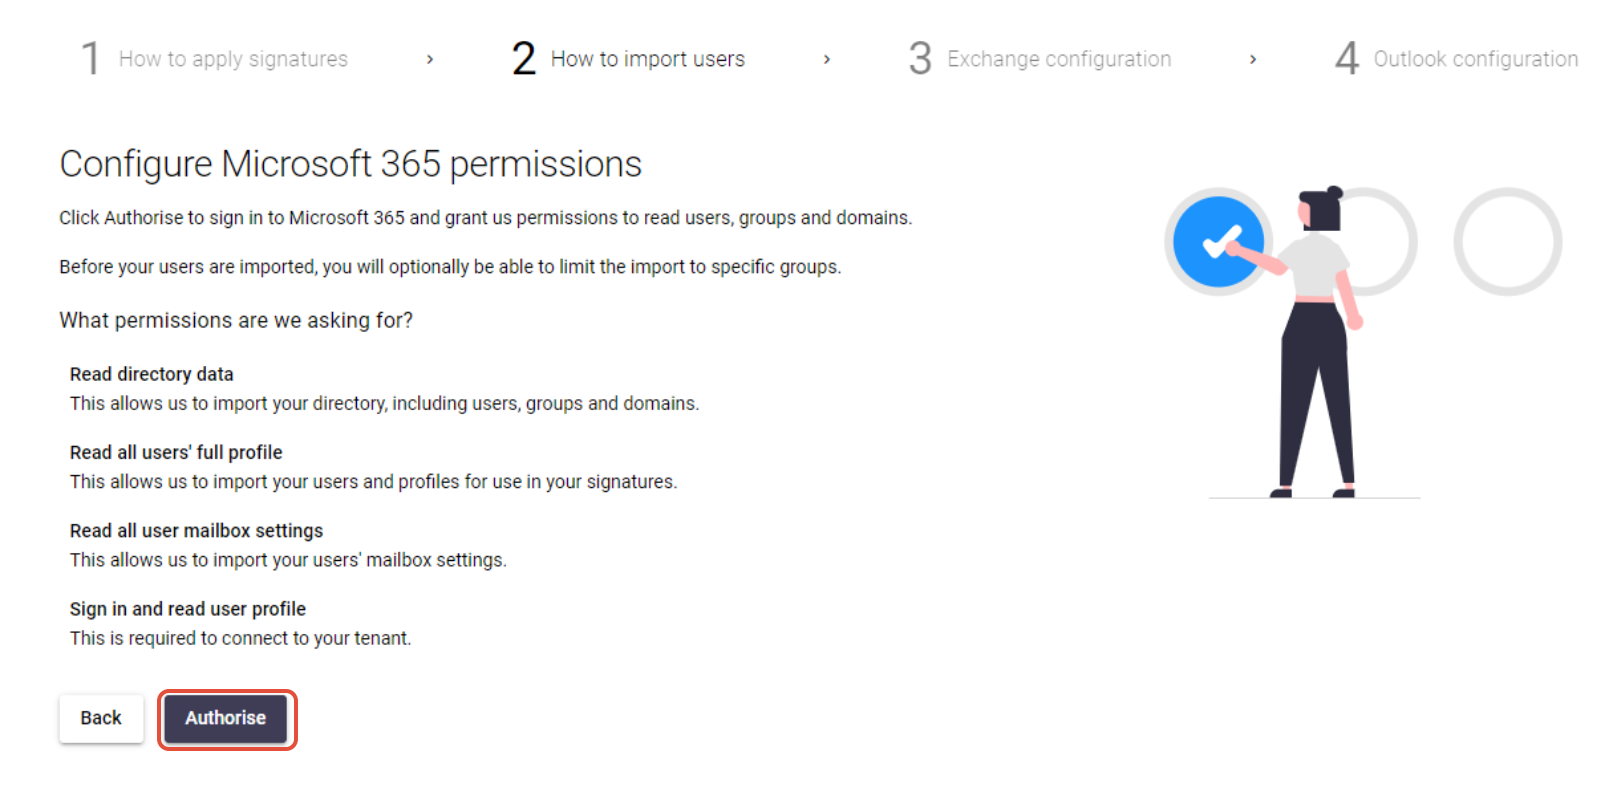This screenshot has width=1617, height=788.
Task: Click the empty rightmost circle in illustration
Action: [1508, 242]
